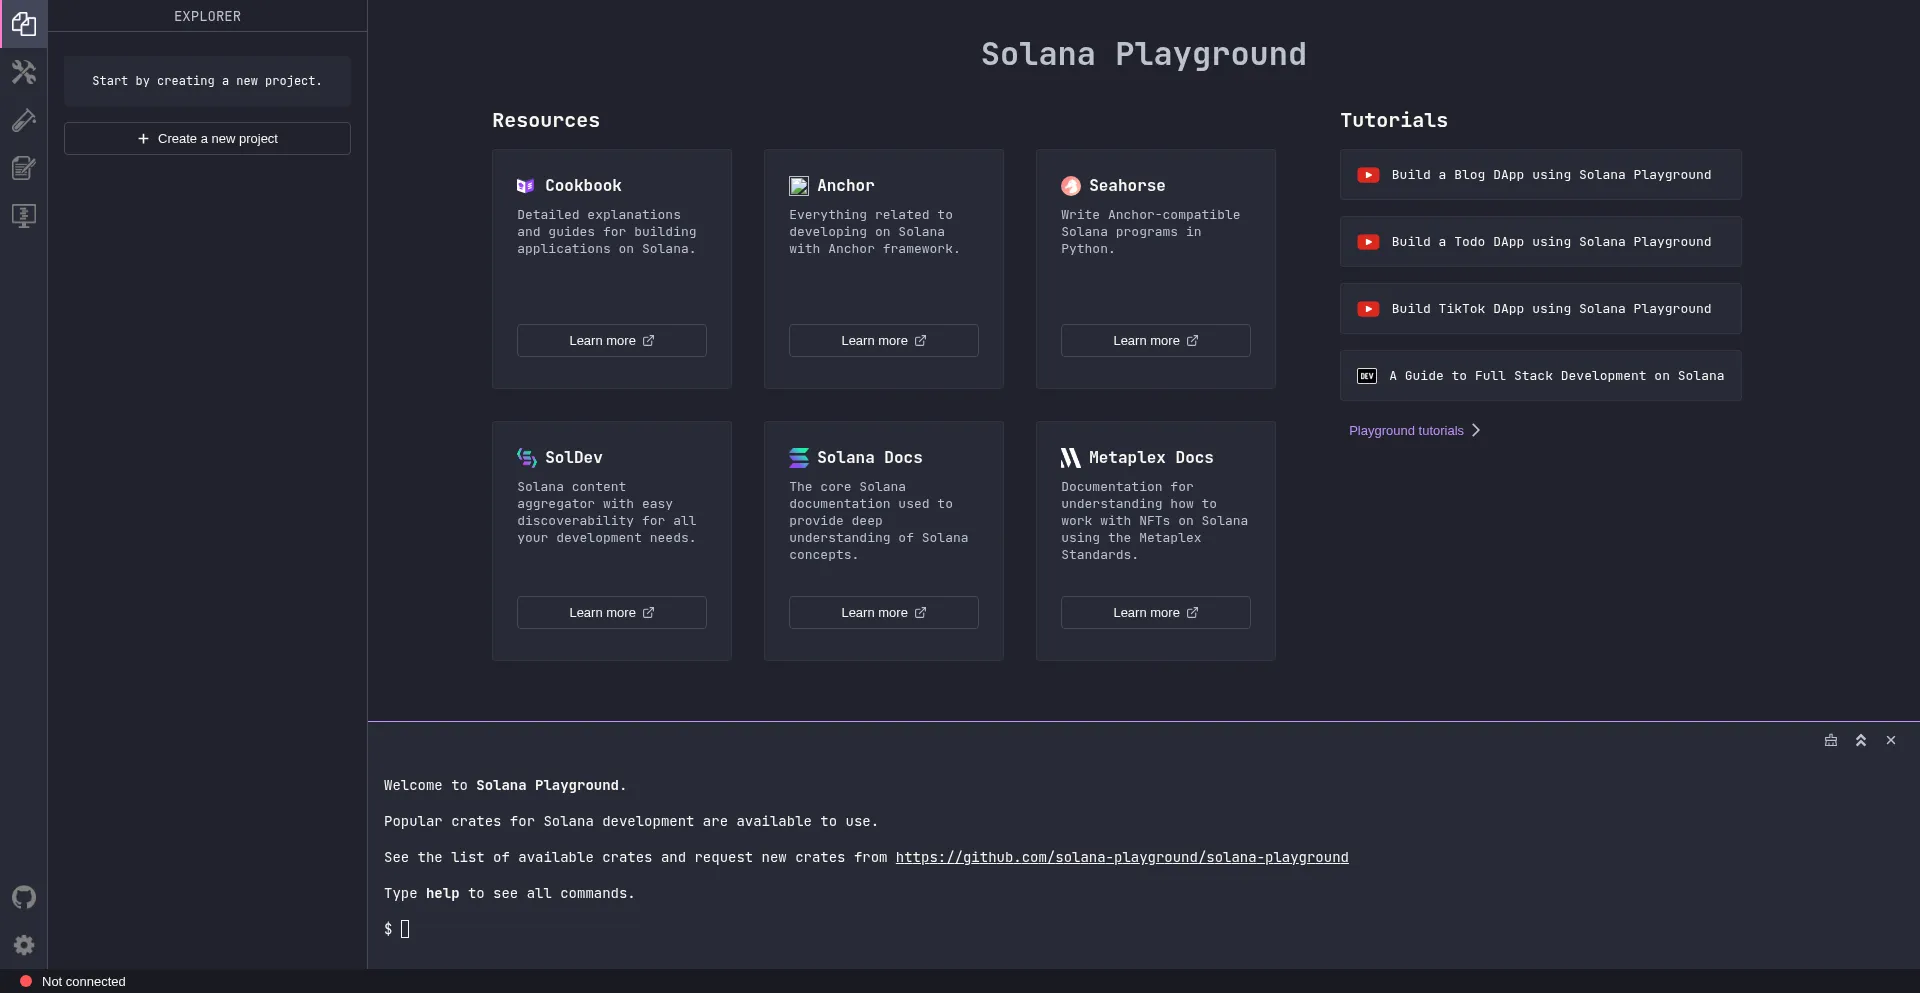Open the Explorer sidebar icon
Screen dimensions: 1920x993
coord(24,24)
